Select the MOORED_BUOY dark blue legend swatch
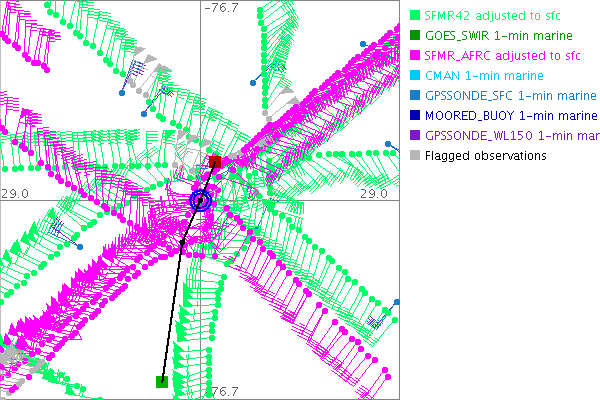600x400 pixels. click(415, 116)
